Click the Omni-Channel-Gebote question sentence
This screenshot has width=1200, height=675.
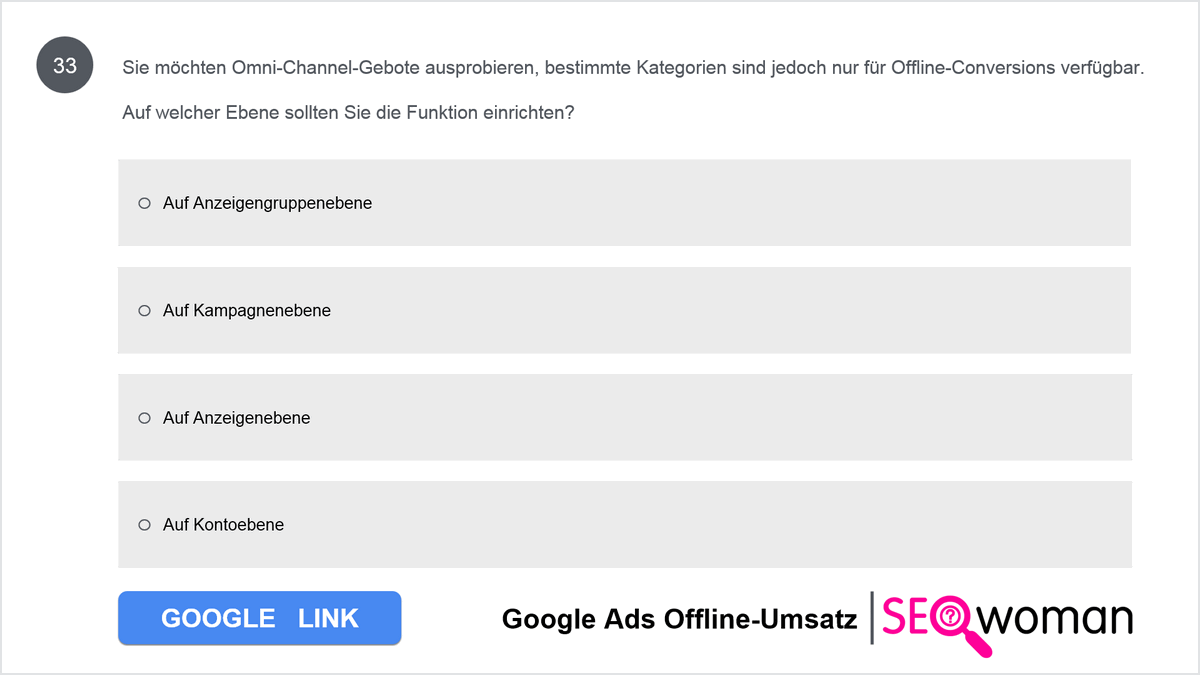[x=632, y=68]
